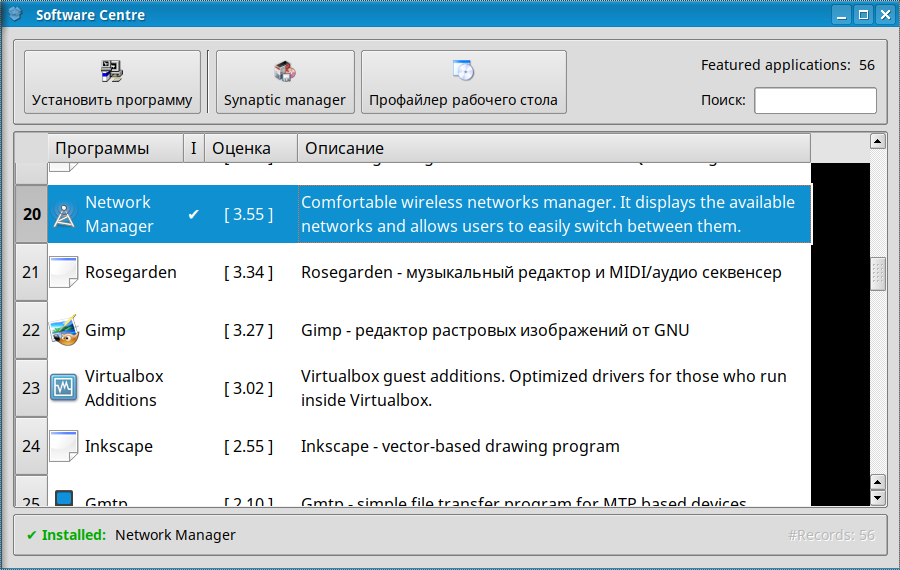Click the scroll down arrow at bottom
900x570 pixels.
tap(878, 498)
